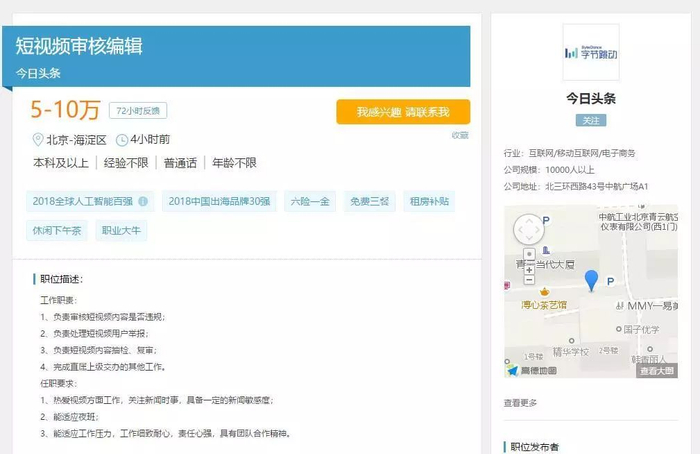
Task: Click the 精华学校 label on map
Action: pos(571,352)
